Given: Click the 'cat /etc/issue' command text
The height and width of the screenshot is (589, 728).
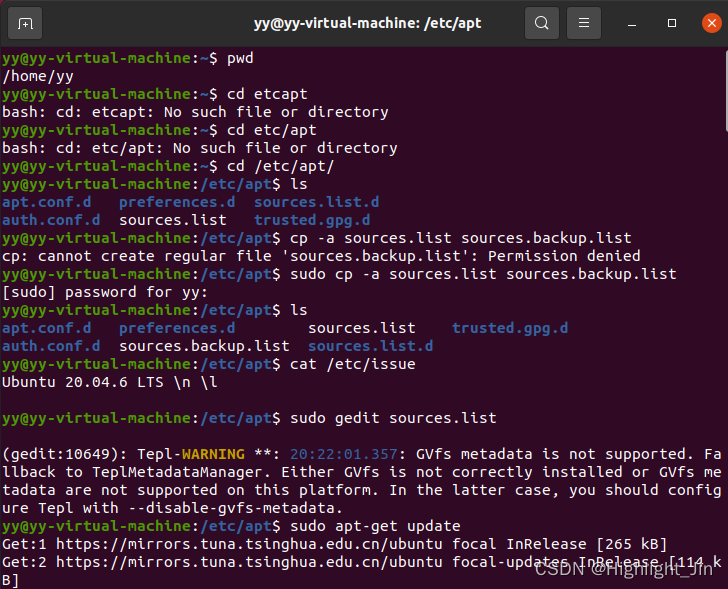Looking at the screenshot, I should [352, 364].
